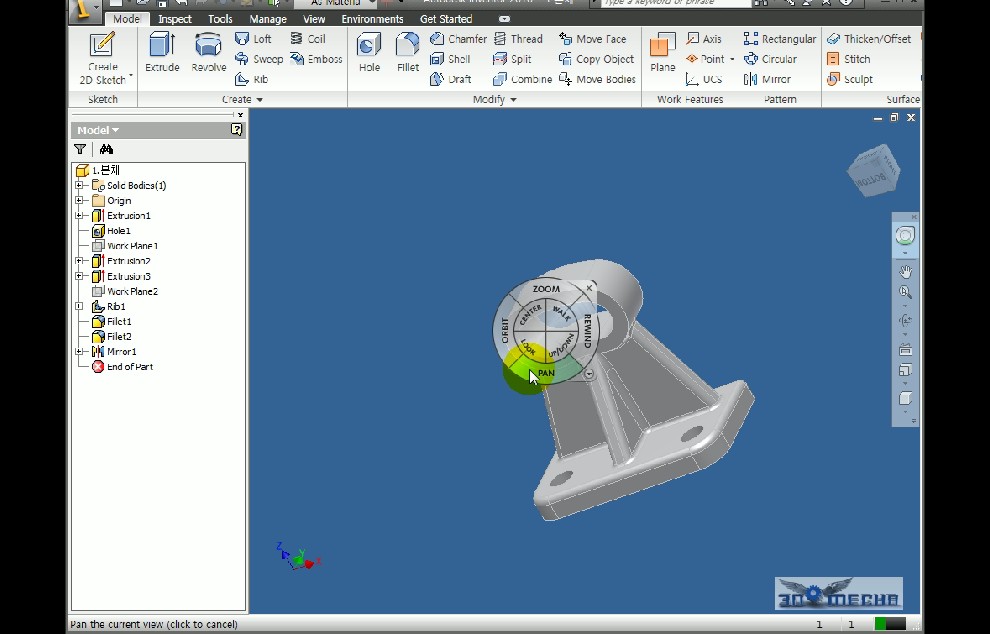The width and height of the screenshot is (990, 634).
Task: Open the Point tool dropdown arrow
Action: tap(732, 59)
